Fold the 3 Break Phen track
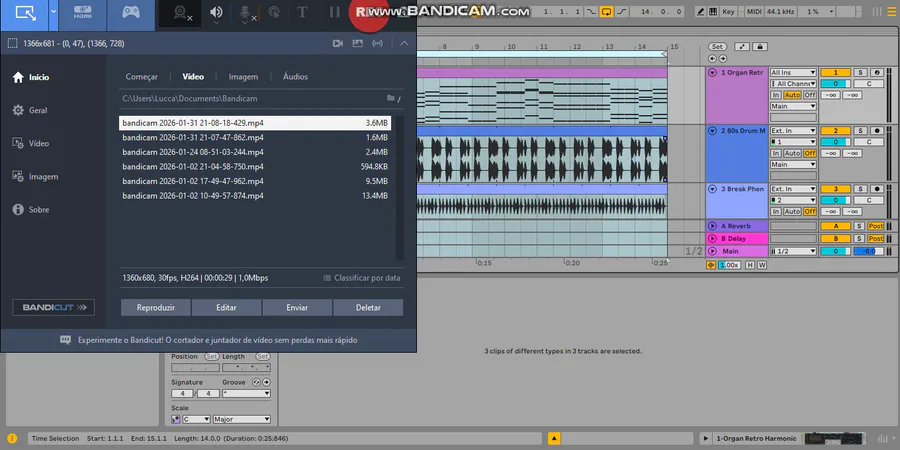Image resolution: width=900 pixels, height=450 pixels. [x=712, y=189]
